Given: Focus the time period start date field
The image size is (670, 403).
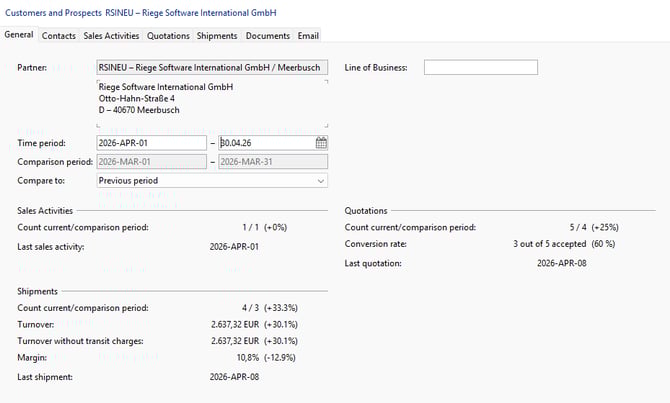Looking at the screenshot, I should 150,143.
